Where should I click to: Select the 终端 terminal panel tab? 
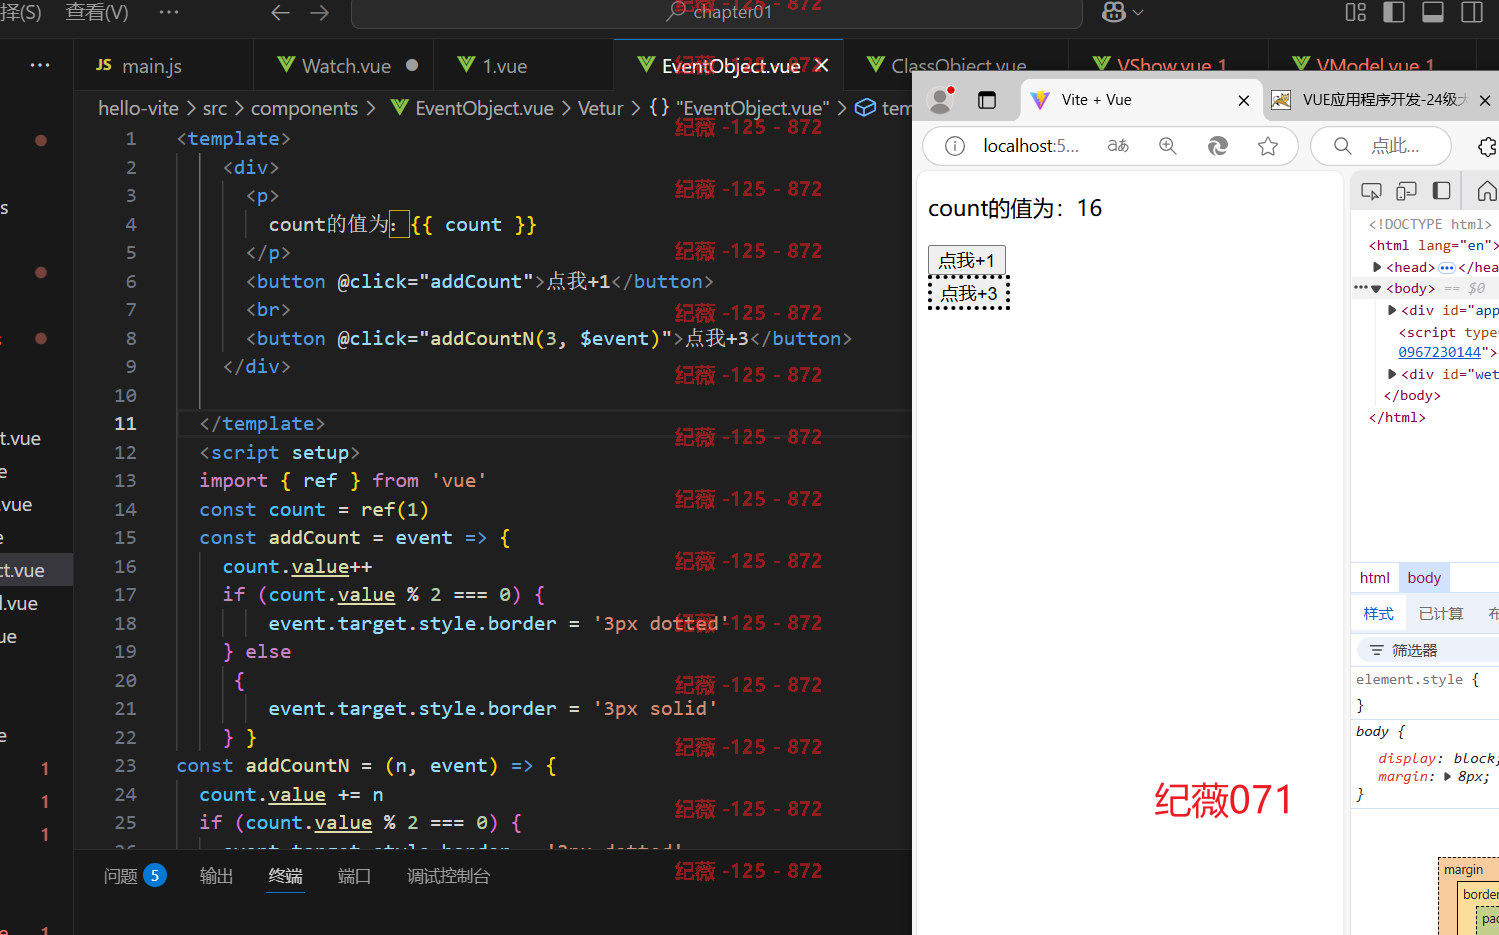coord(285,876)
